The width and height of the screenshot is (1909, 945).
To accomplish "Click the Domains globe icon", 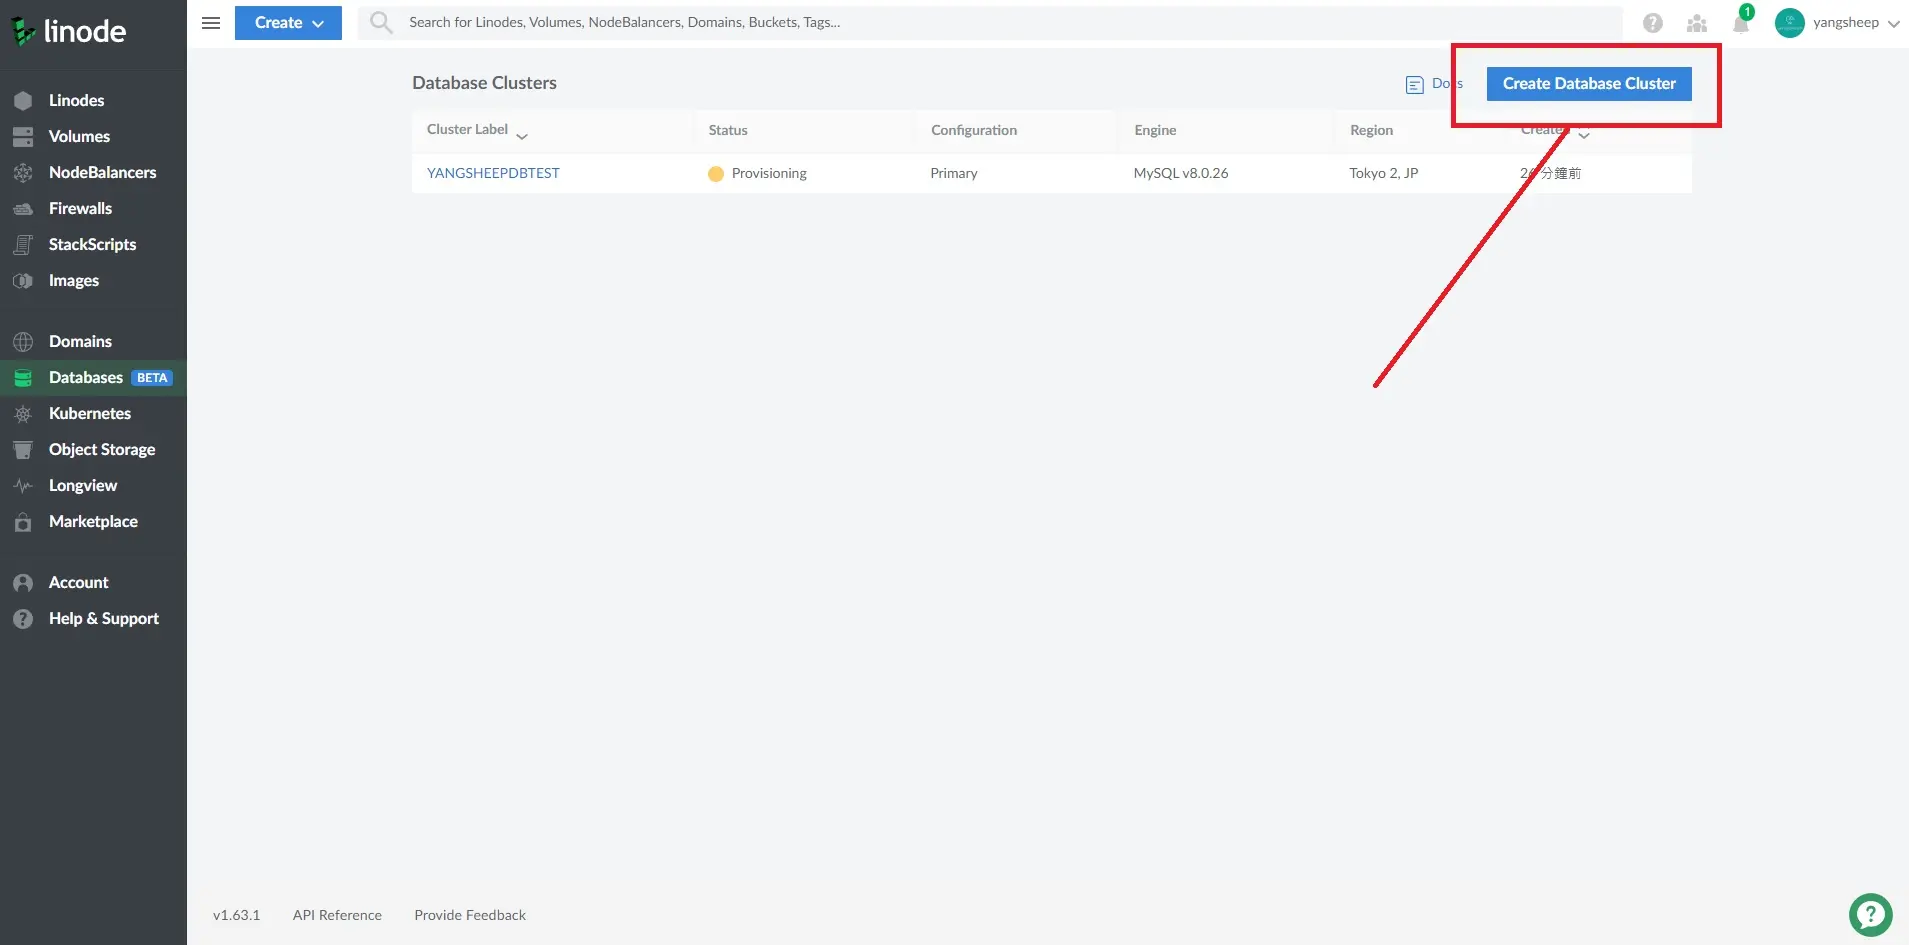I will [x=23, y=342].
